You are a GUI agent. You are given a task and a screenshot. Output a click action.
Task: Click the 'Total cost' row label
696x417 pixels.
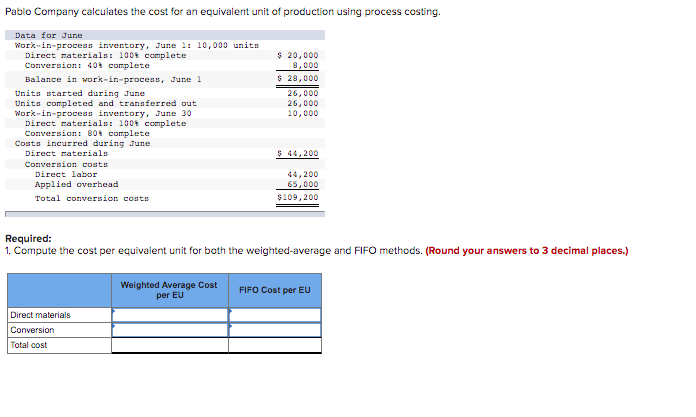click(x=29, y=345)
